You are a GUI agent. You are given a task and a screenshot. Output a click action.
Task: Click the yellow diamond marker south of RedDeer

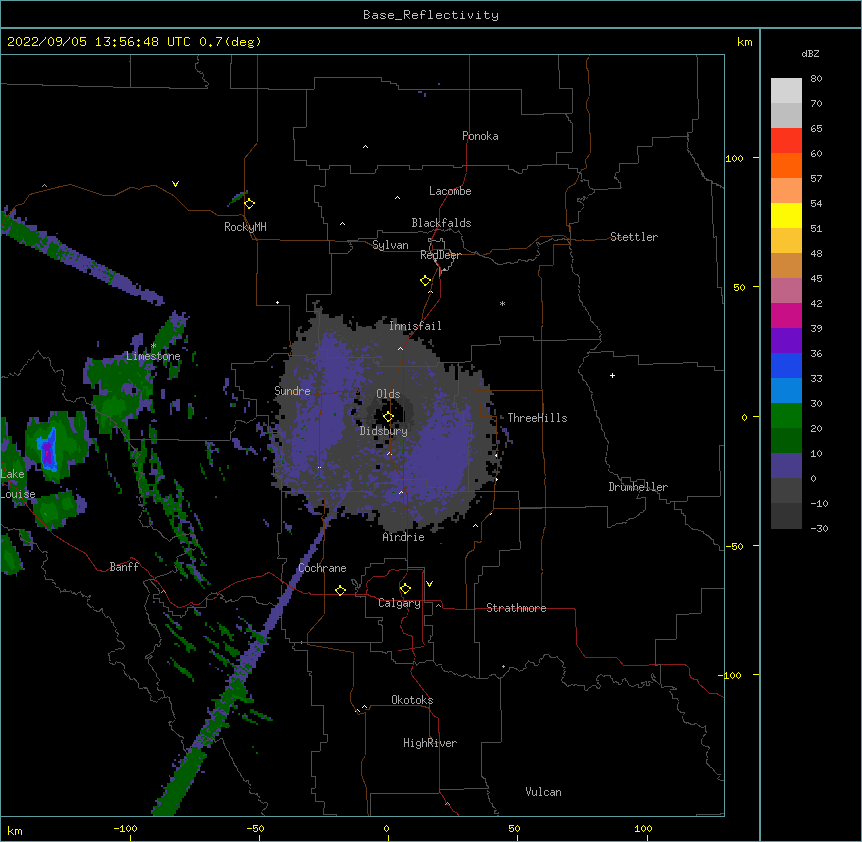pos(426,281)
